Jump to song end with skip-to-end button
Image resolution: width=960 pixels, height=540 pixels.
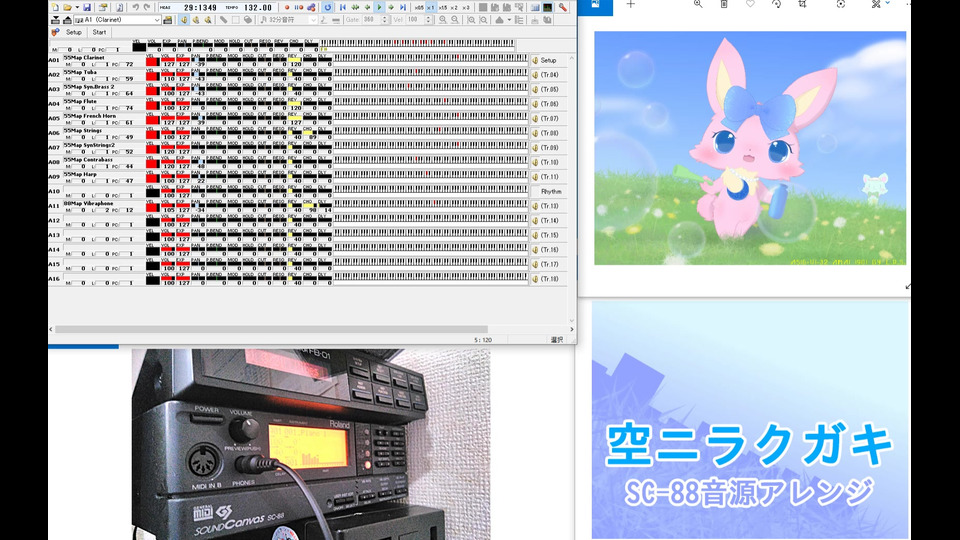coord(403,7)
